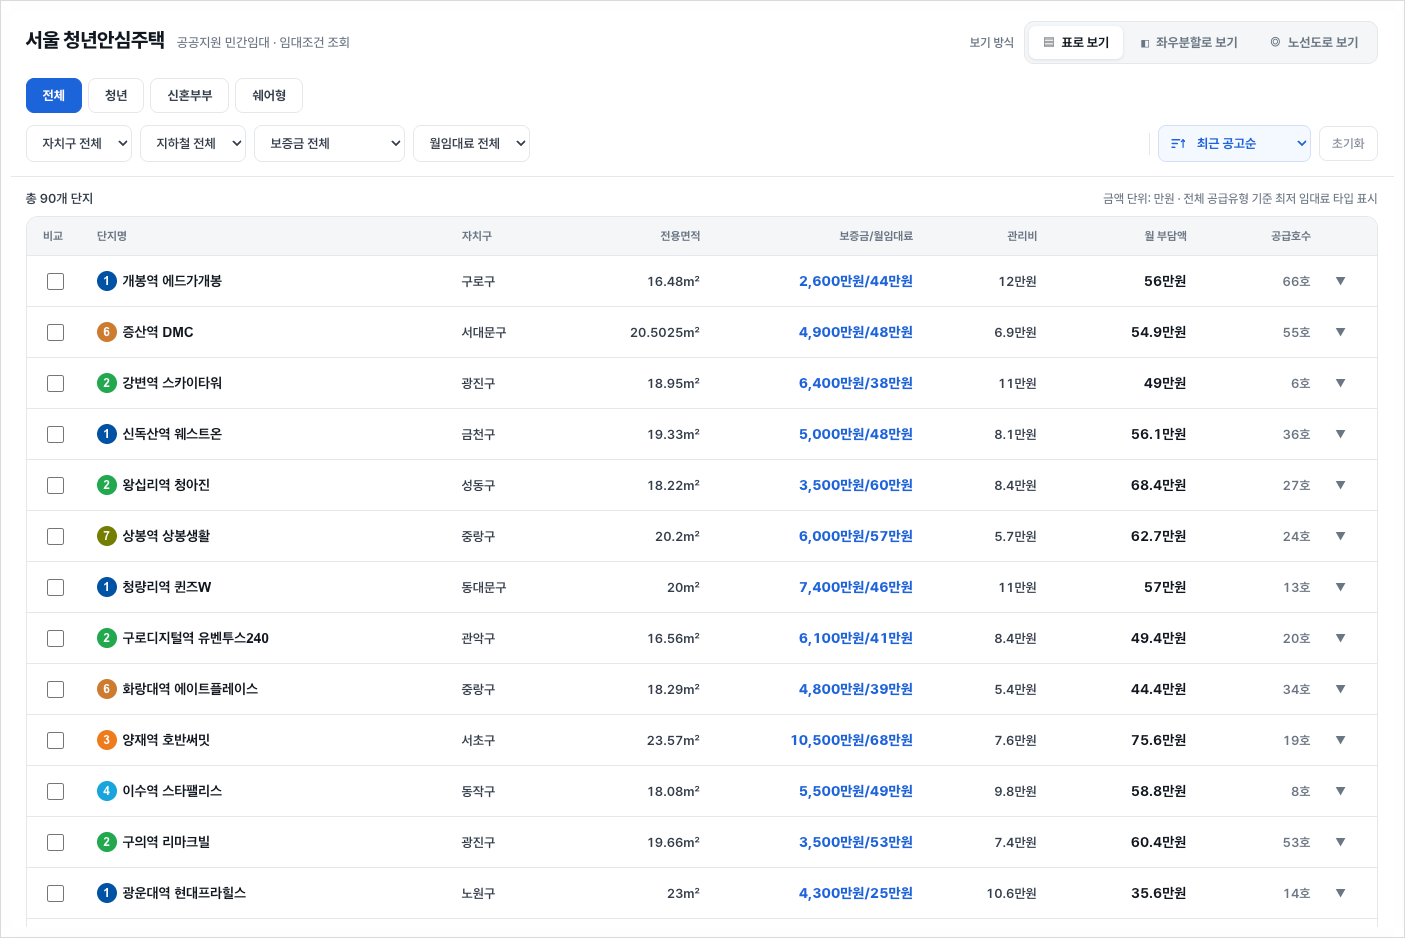Viewport: 1405px width, 938px height.
Task: Switch to 노선도로 보기 view
Action: pyautogui.click(x=1314, y=42)
